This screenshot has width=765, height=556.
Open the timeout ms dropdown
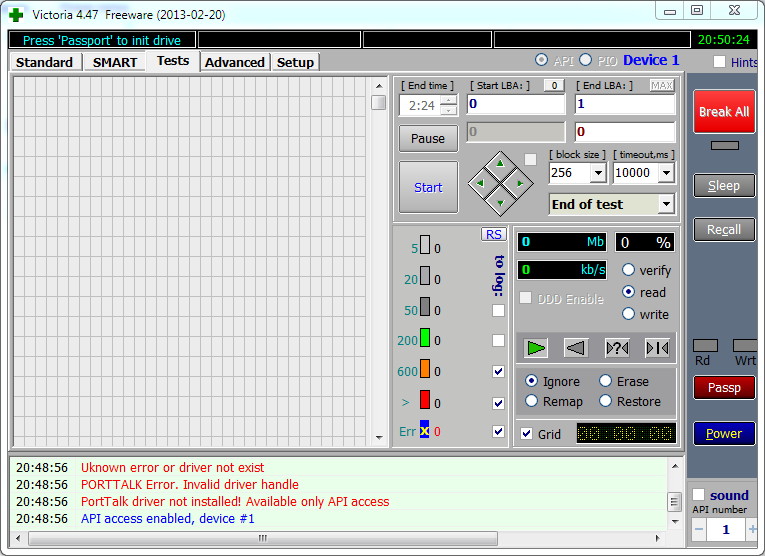pos(666,173)
